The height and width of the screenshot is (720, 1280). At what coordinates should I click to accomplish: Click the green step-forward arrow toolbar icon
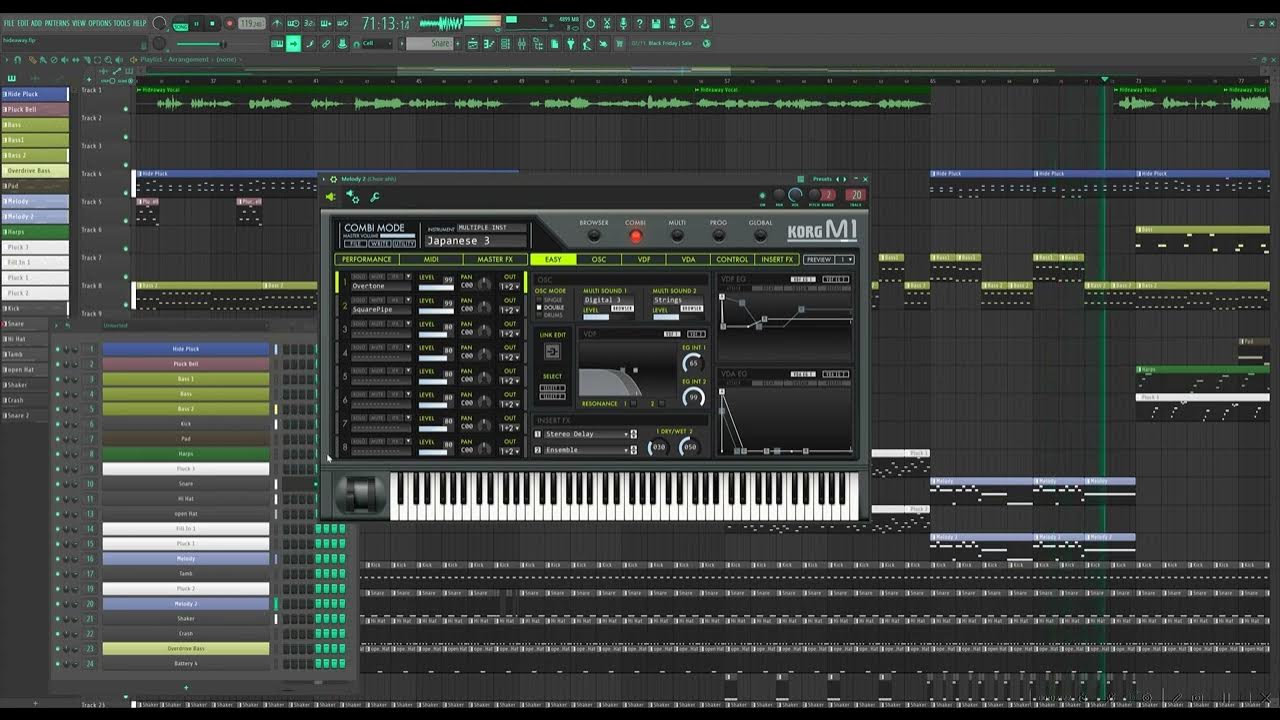click(x=293, y=43)
